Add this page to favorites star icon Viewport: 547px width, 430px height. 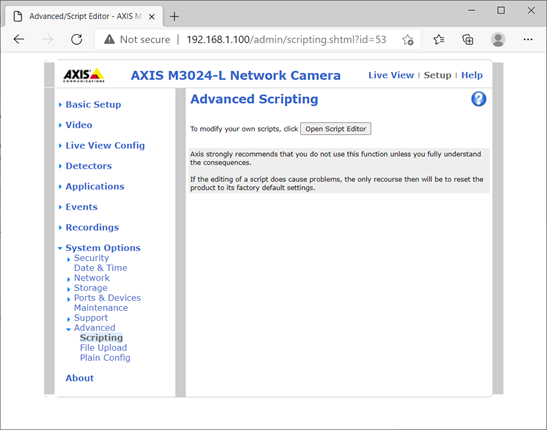[x=407, y=40]
